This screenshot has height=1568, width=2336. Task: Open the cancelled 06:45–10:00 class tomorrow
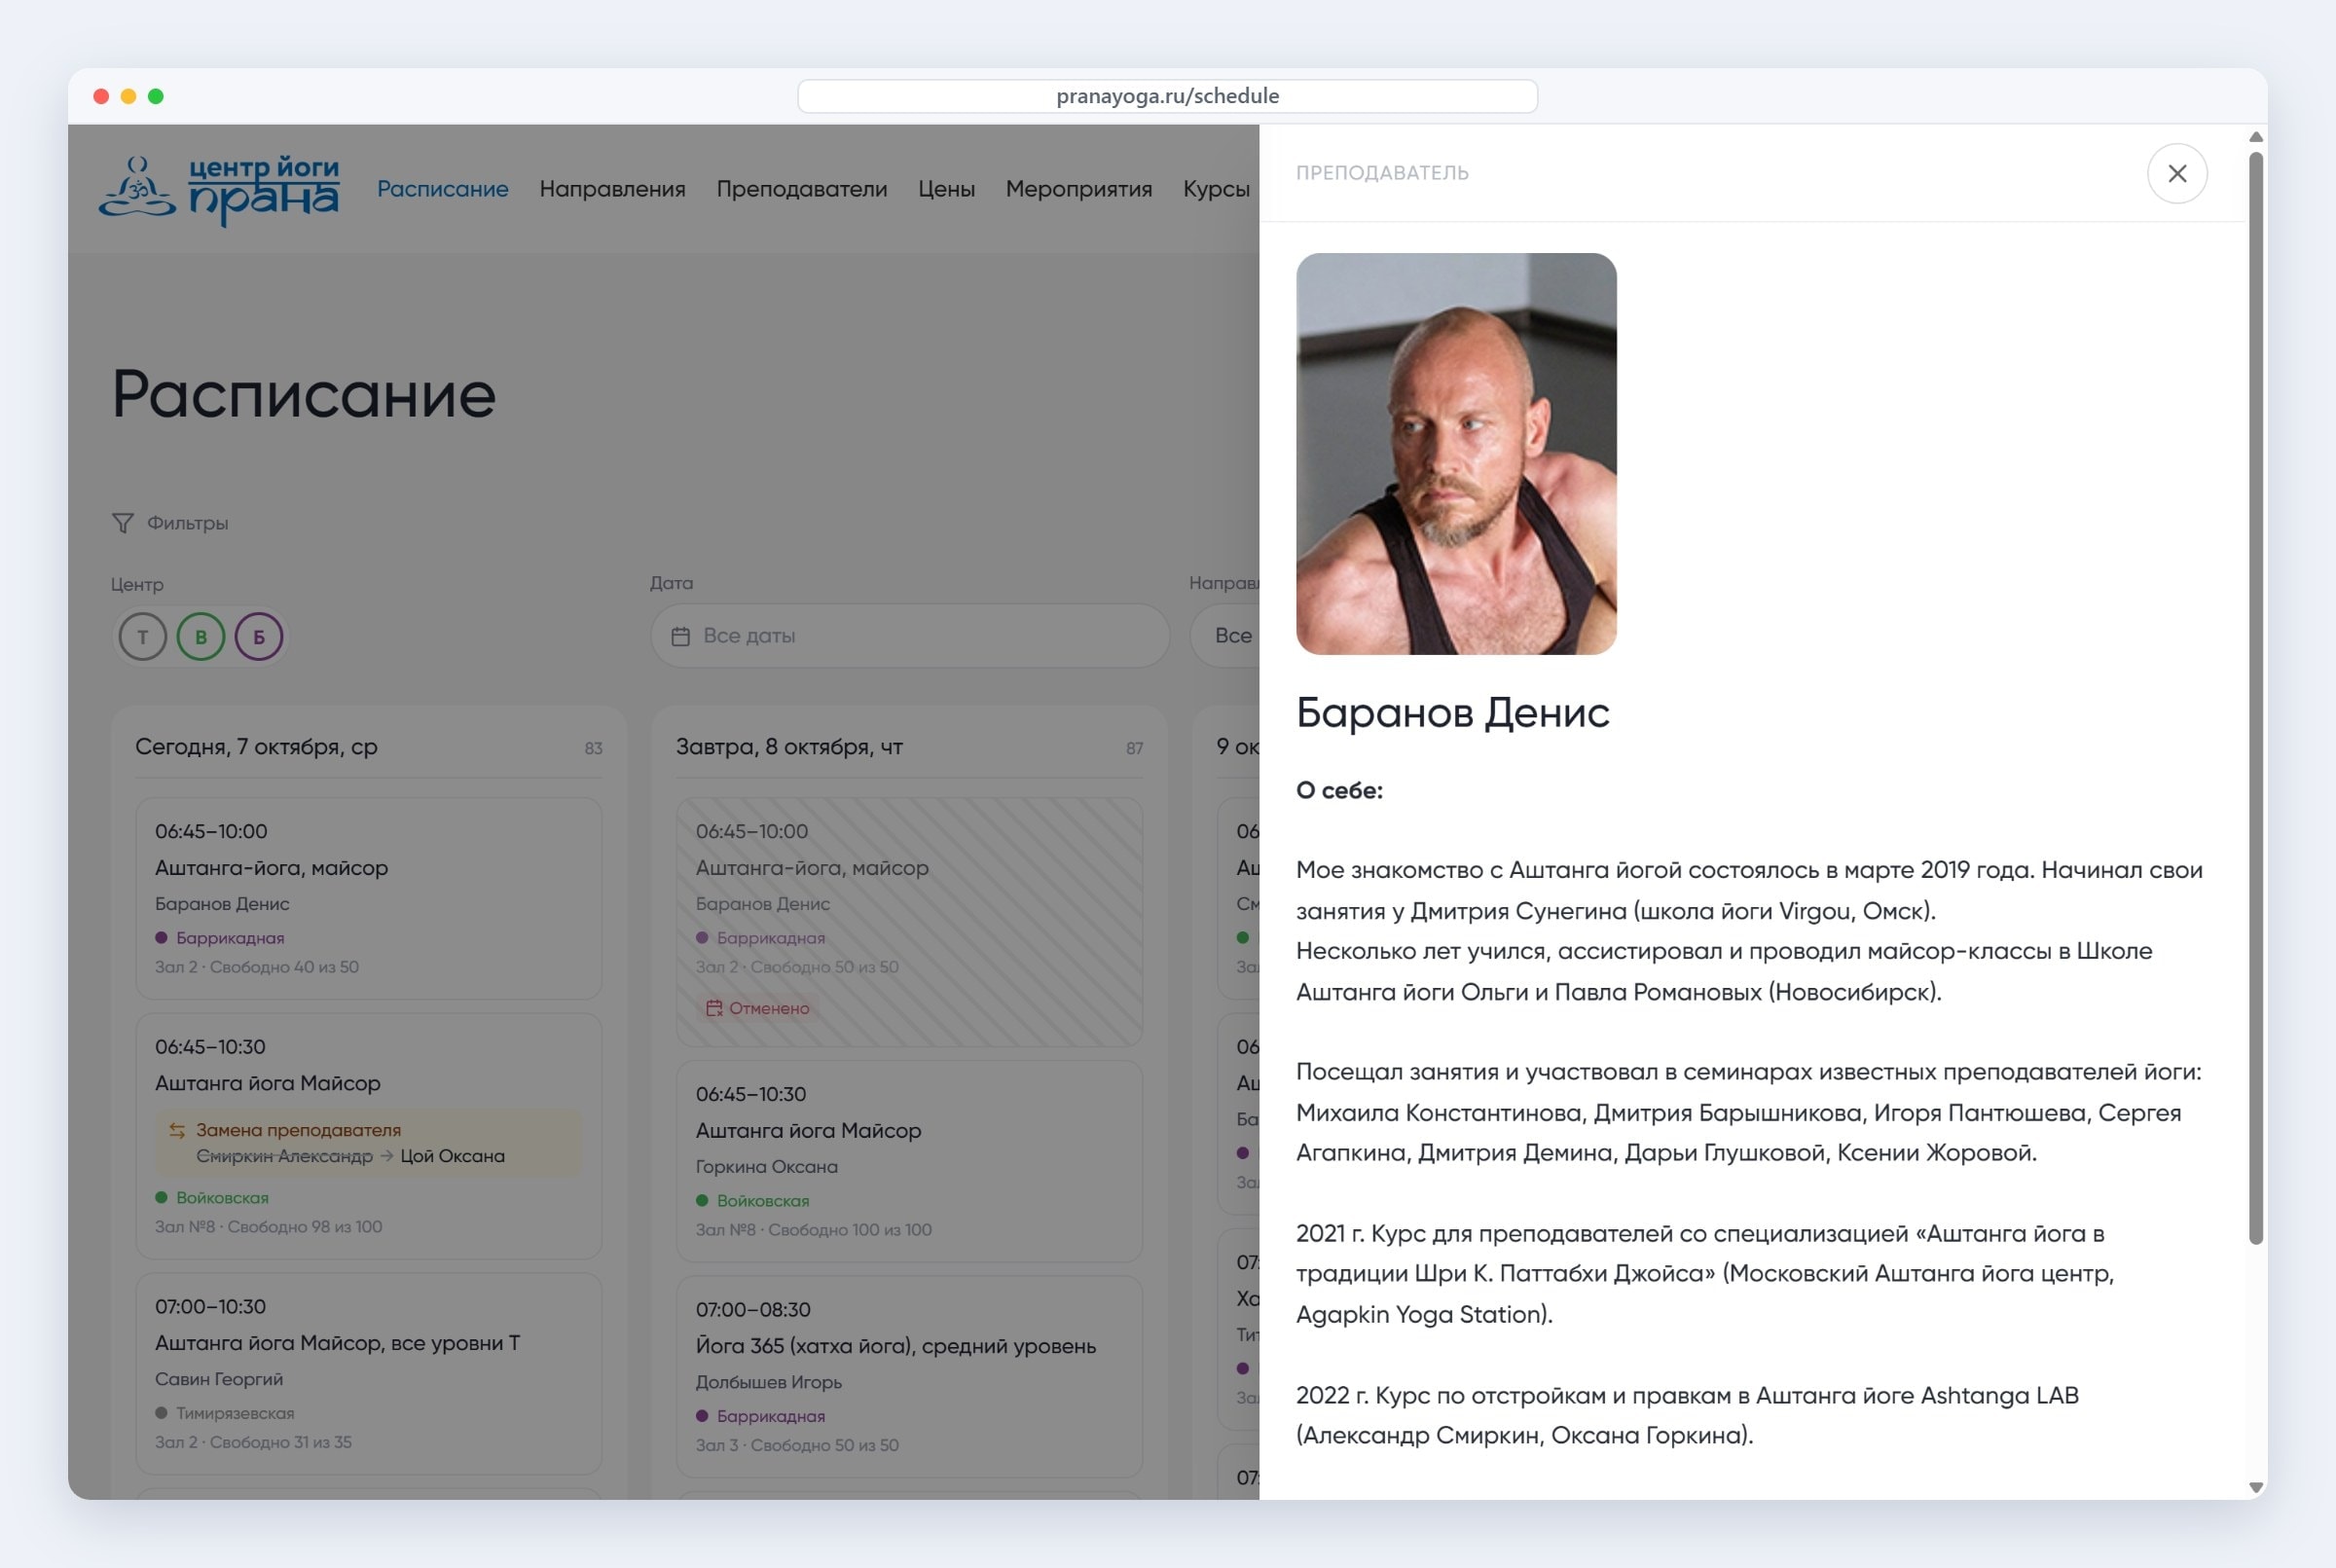(909, 921)
